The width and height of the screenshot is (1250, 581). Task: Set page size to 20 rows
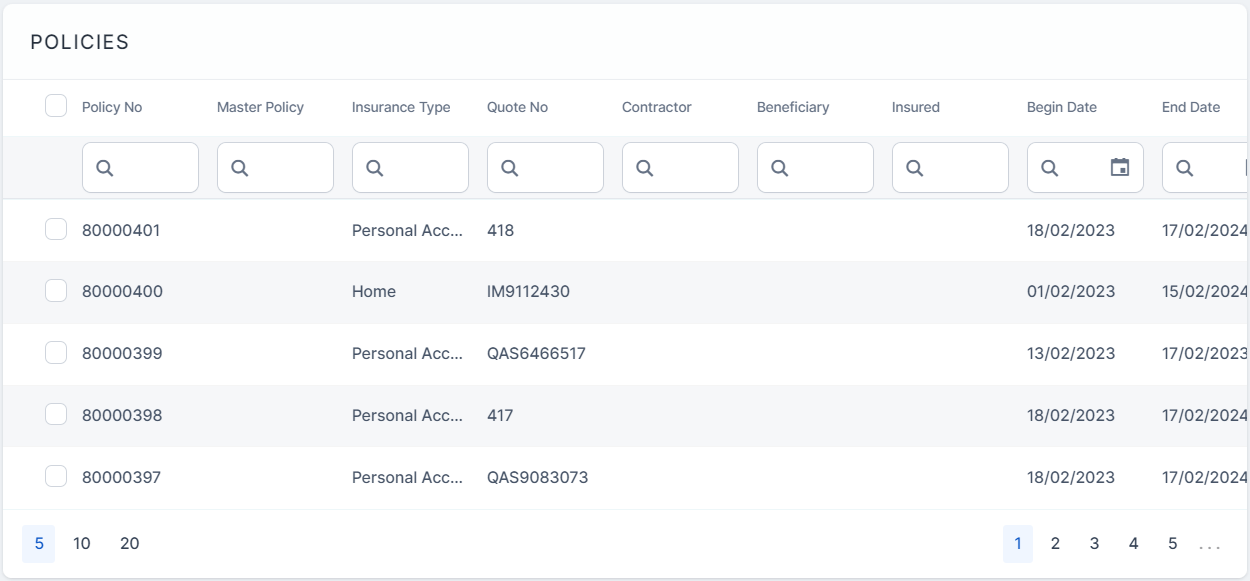pyautogui.click(x=130, y=544)
